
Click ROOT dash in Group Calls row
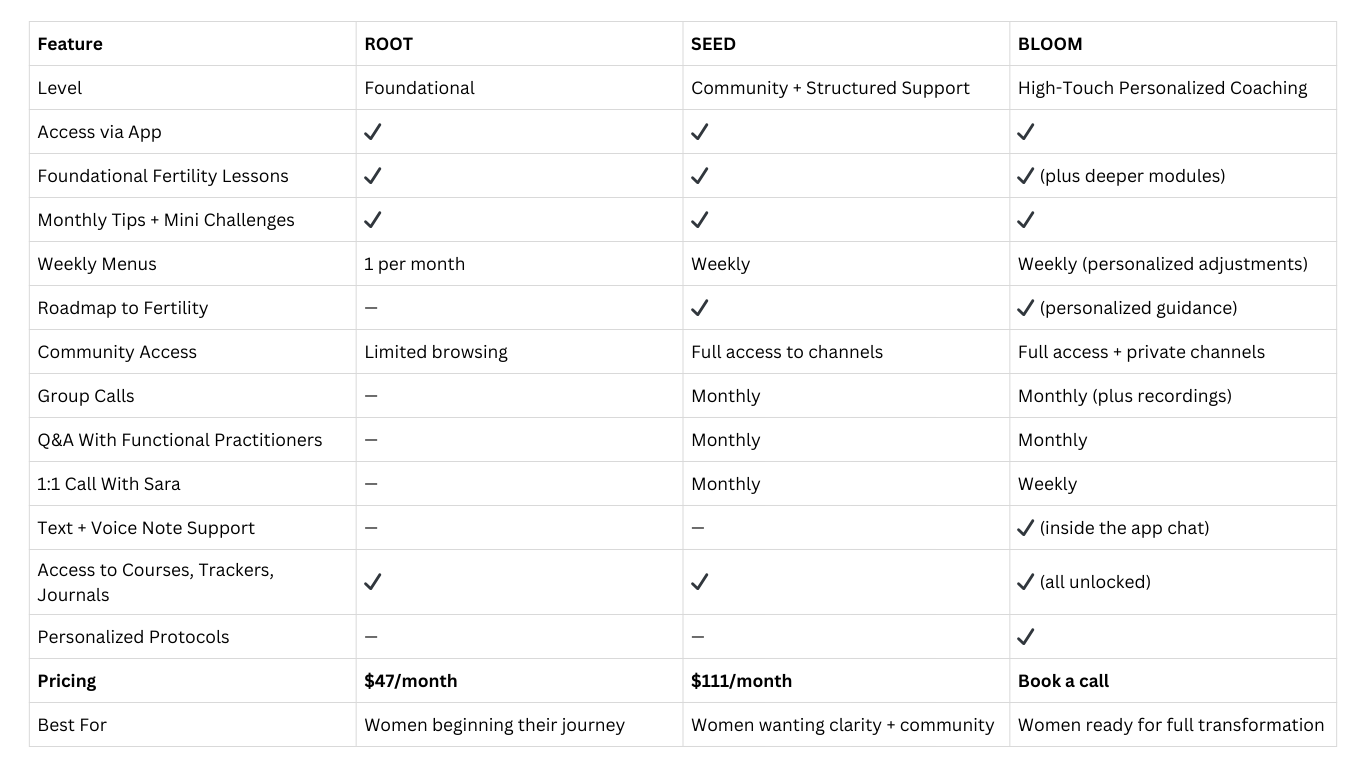tap(371, 396)
